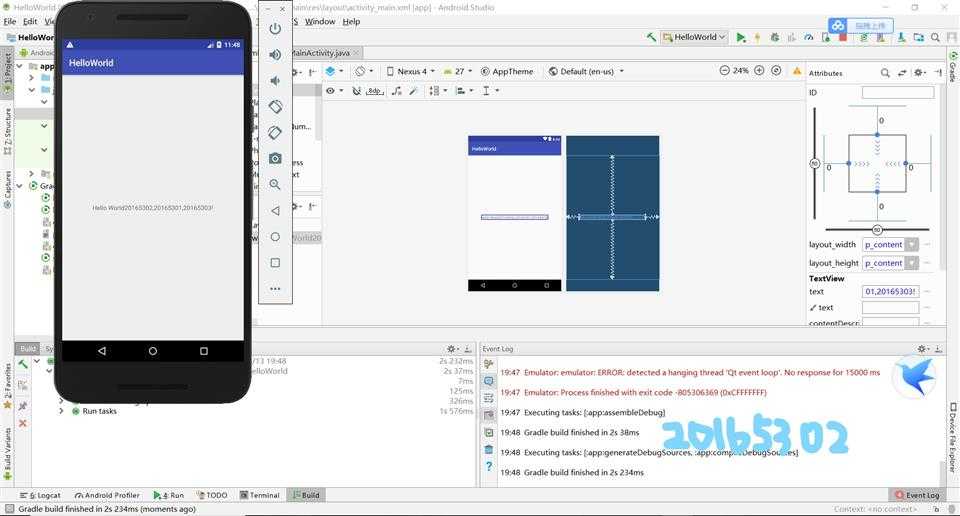Image resolution: width=960 pixels, height=516 pixels.
Task: Open emulator extended controls (three dots)
Action: tap(275, 288)
